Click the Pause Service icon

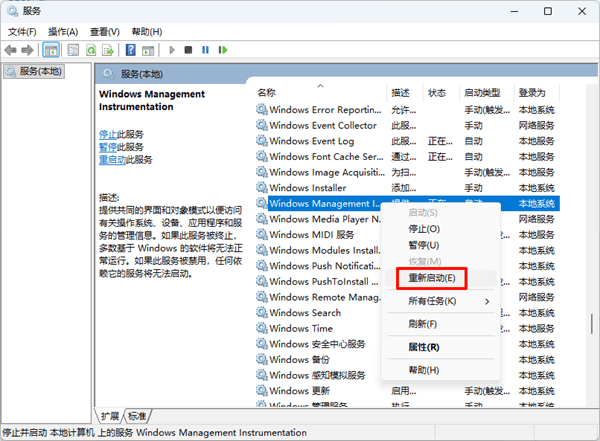[205, 50]
